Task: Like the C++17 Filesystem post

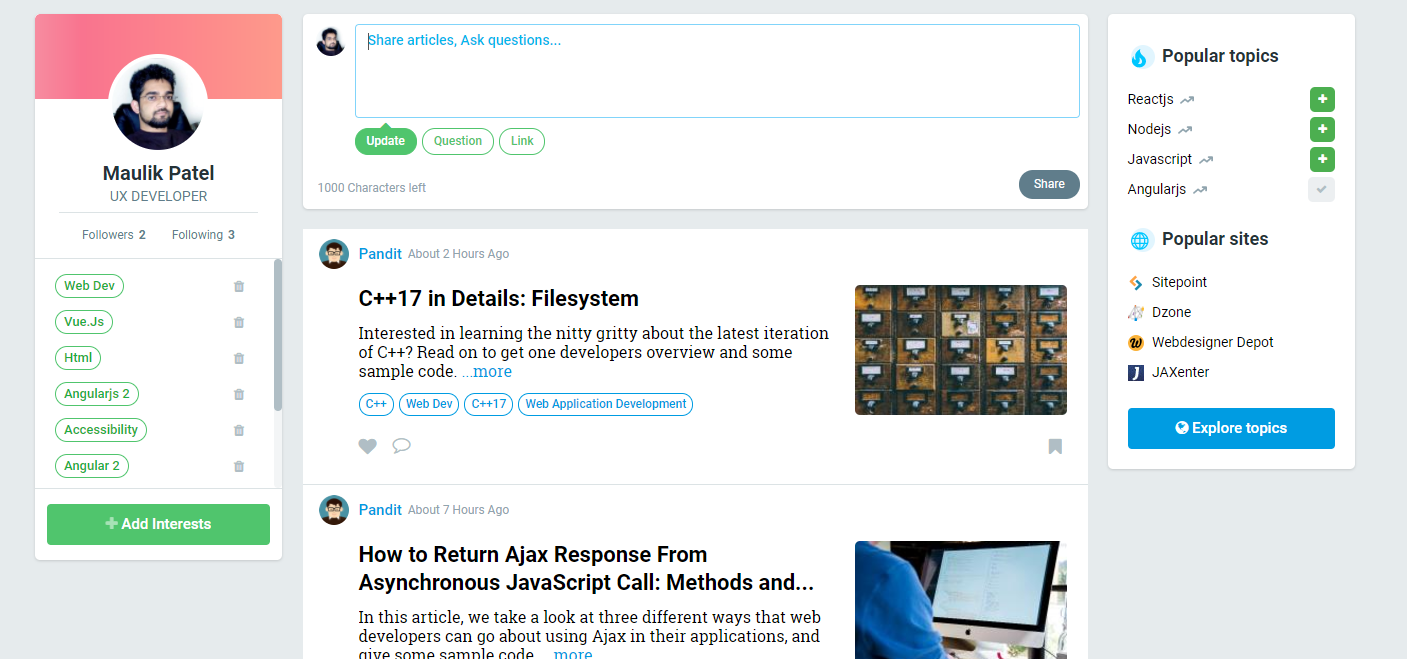Action: tap(368, 446)
